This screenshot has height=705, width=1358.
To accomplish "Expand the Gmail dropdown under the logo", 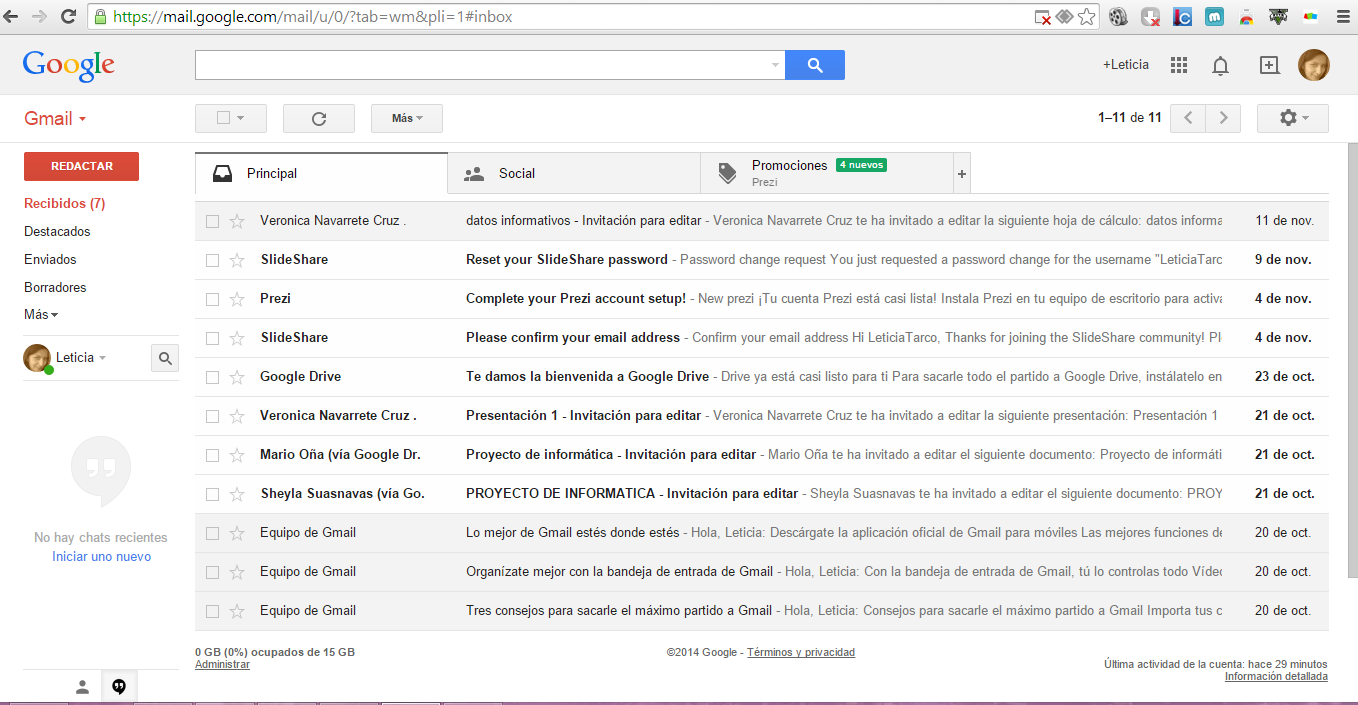I will click(54, 118).
